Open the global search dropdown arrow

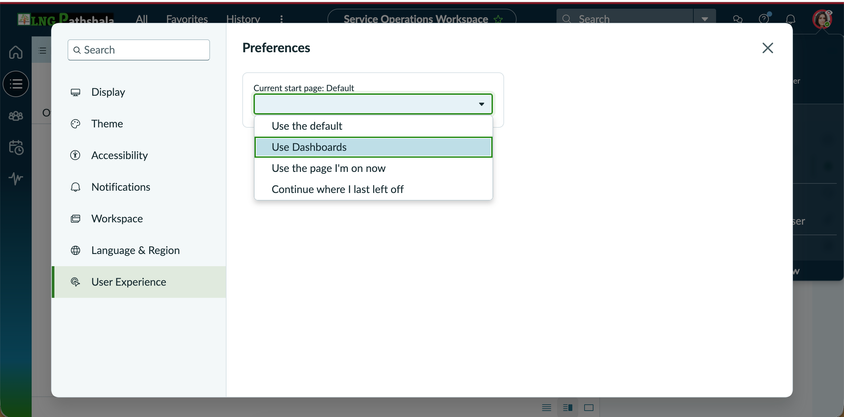click(x=705, y=19)
